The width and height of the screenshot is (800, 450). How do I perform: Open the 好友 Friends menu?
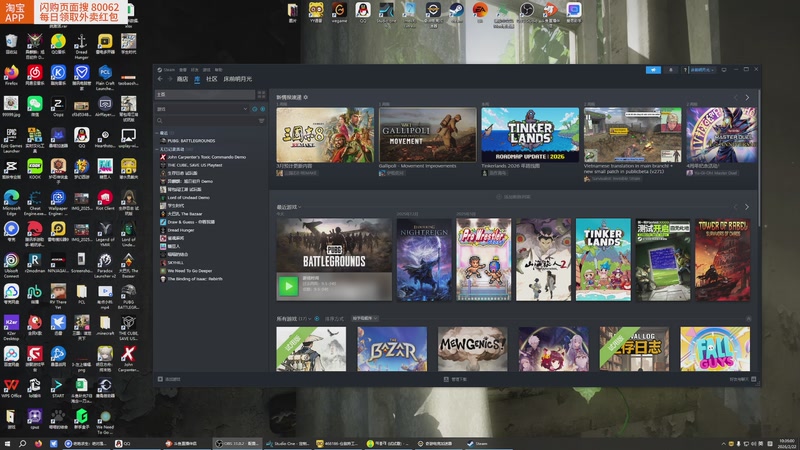[x=194, y=70]
